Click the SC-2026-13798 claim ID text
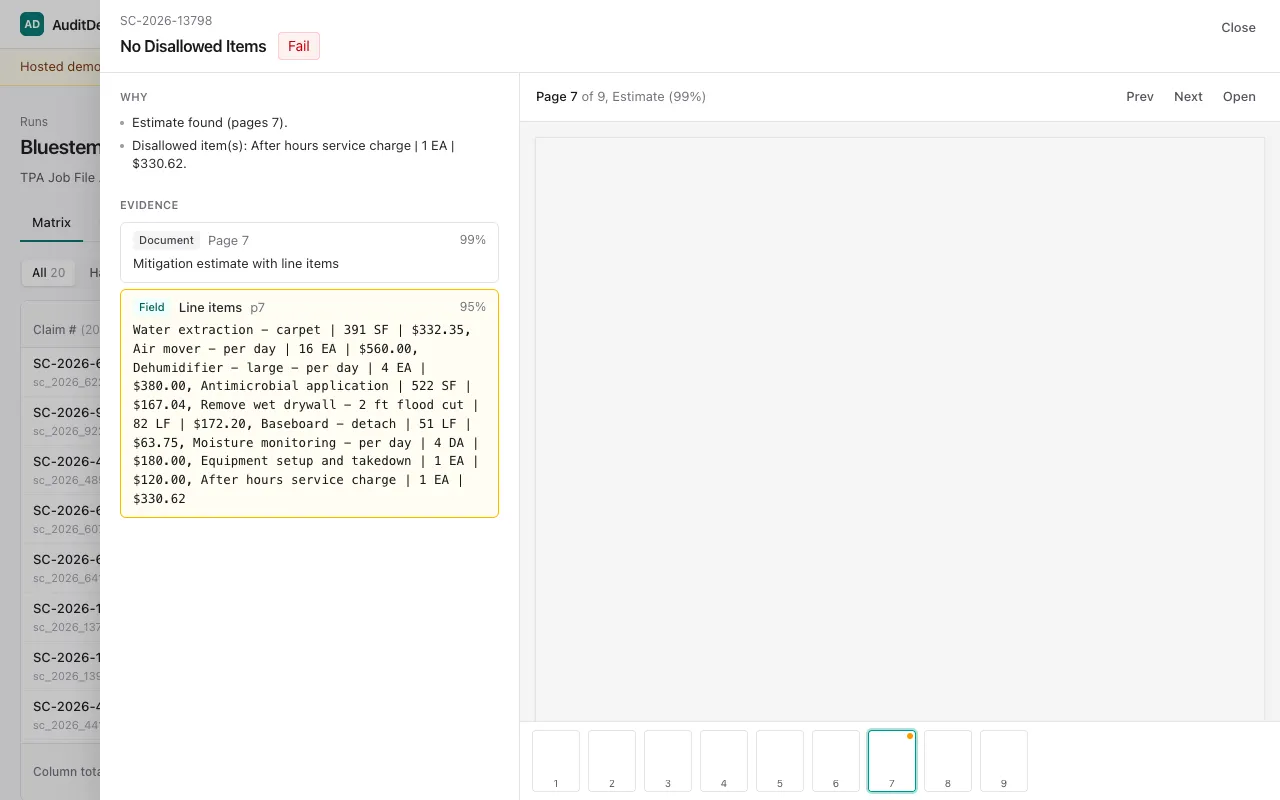1280x800 pixels. (x=166, y=21)
